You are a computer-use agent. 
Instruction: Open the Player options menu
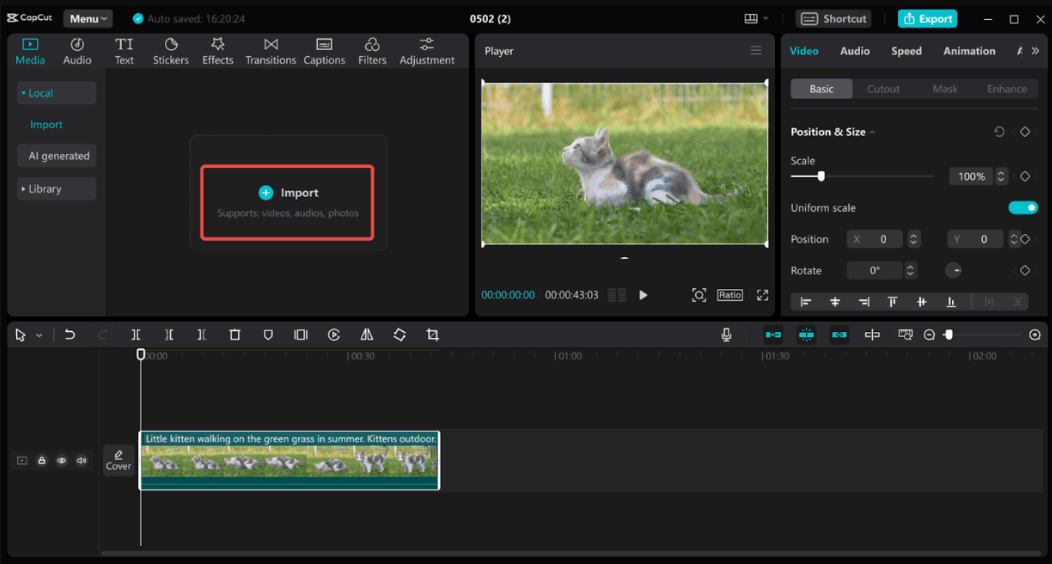click(756, 51)
